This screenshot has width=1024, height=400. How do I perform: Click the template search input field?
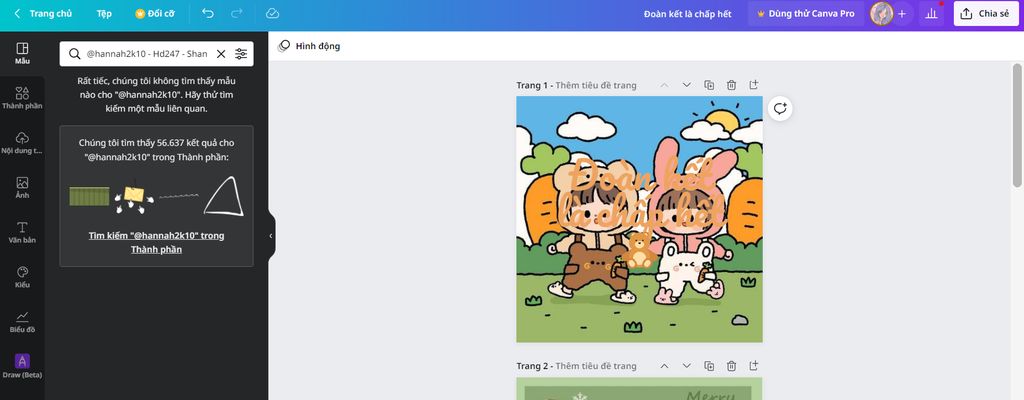point(147,54)
